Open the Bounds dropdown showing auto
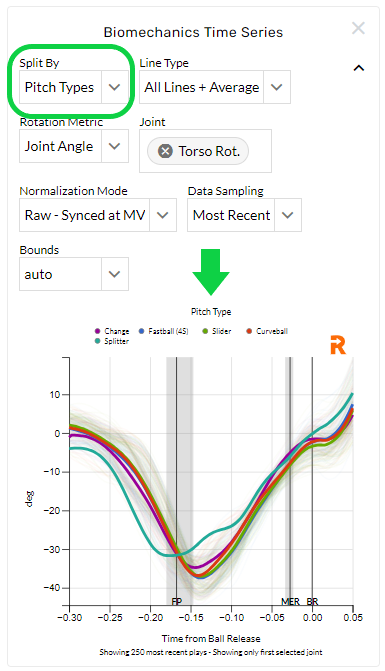This screenshot has width=385, height=671. 74,274
